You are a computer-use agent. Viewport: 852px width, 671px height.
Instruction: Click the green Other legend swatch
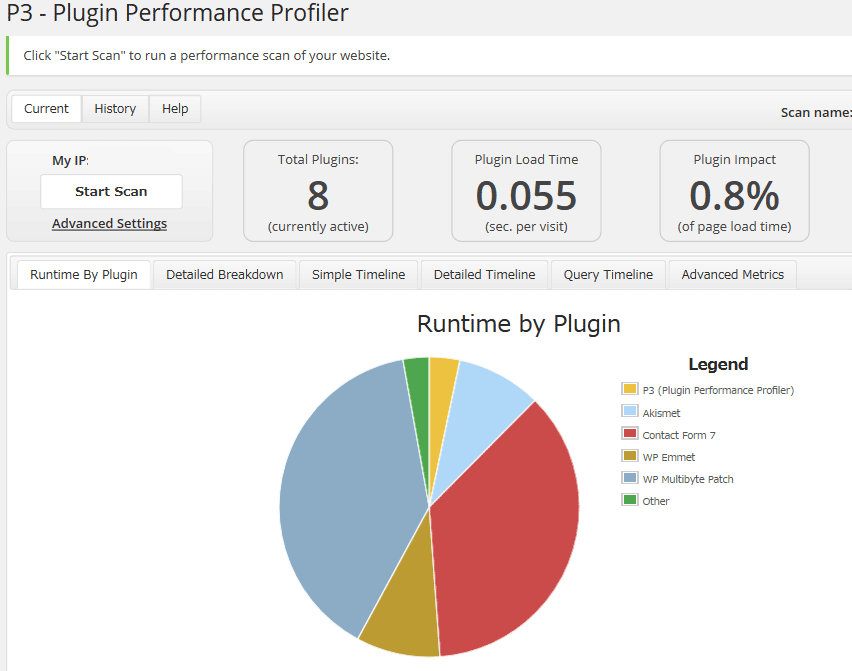[629, 500]
